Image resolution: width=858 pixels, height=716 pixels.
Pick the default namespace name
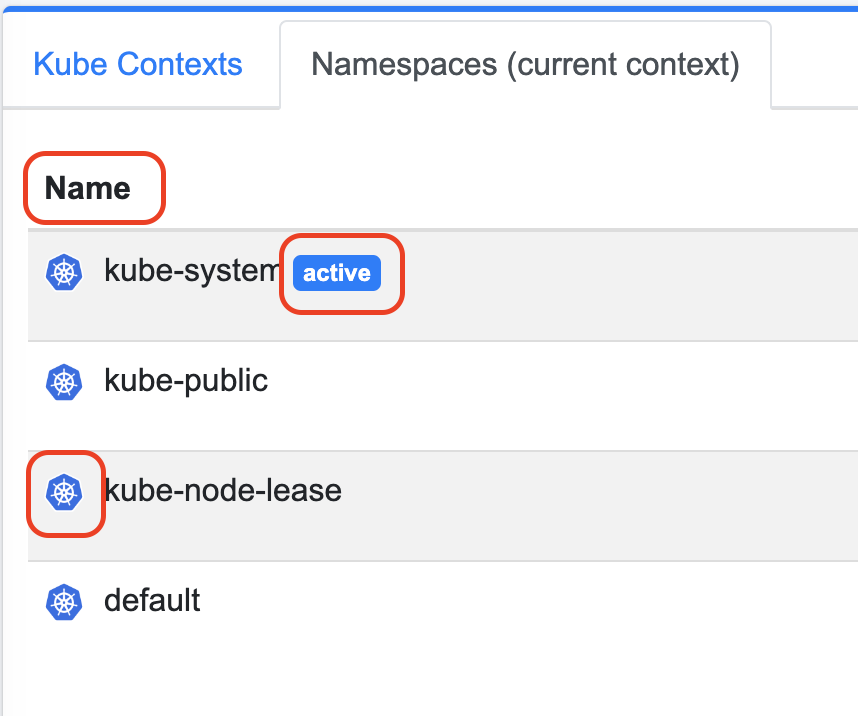point(152,601)
